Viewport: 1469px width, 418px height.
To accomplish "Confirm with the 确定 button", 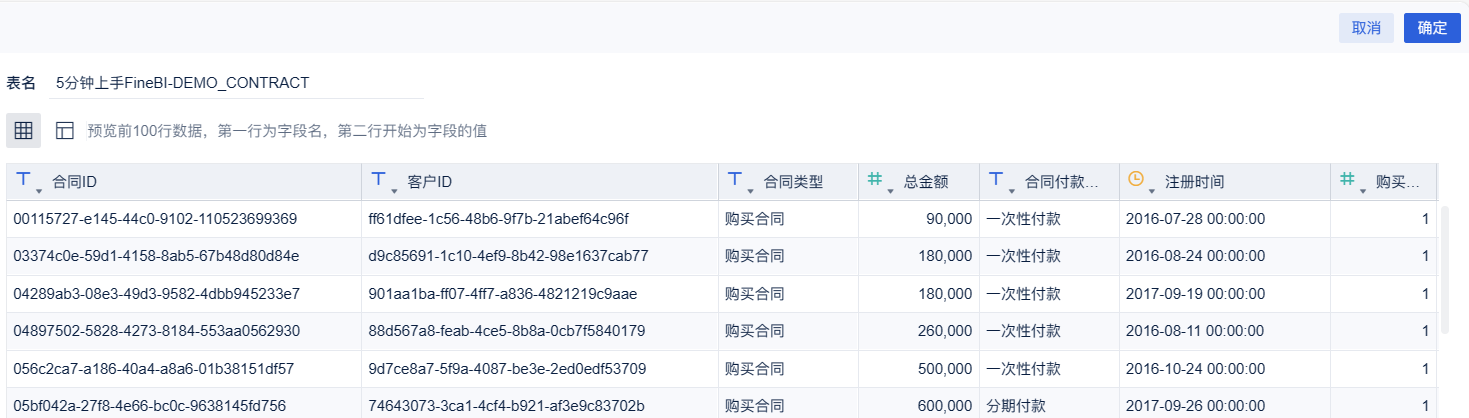I will point(1432,28).
